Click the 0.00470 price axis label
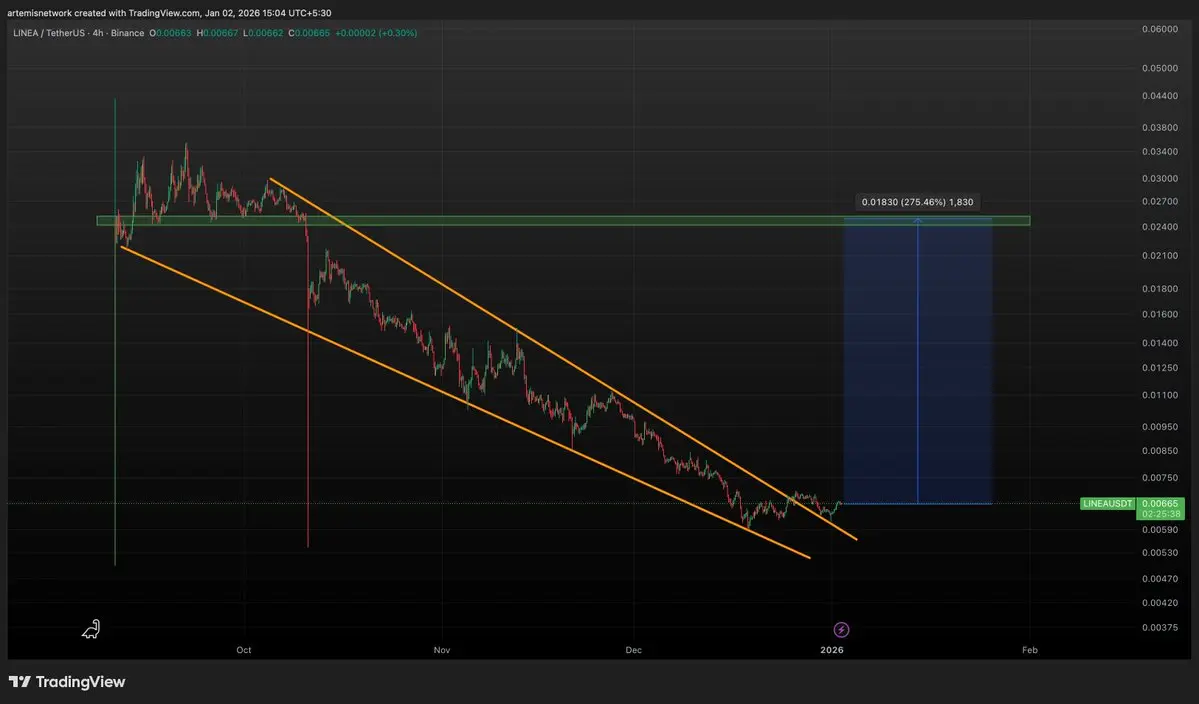1199x704 pixels. [x=1160, y=579]
